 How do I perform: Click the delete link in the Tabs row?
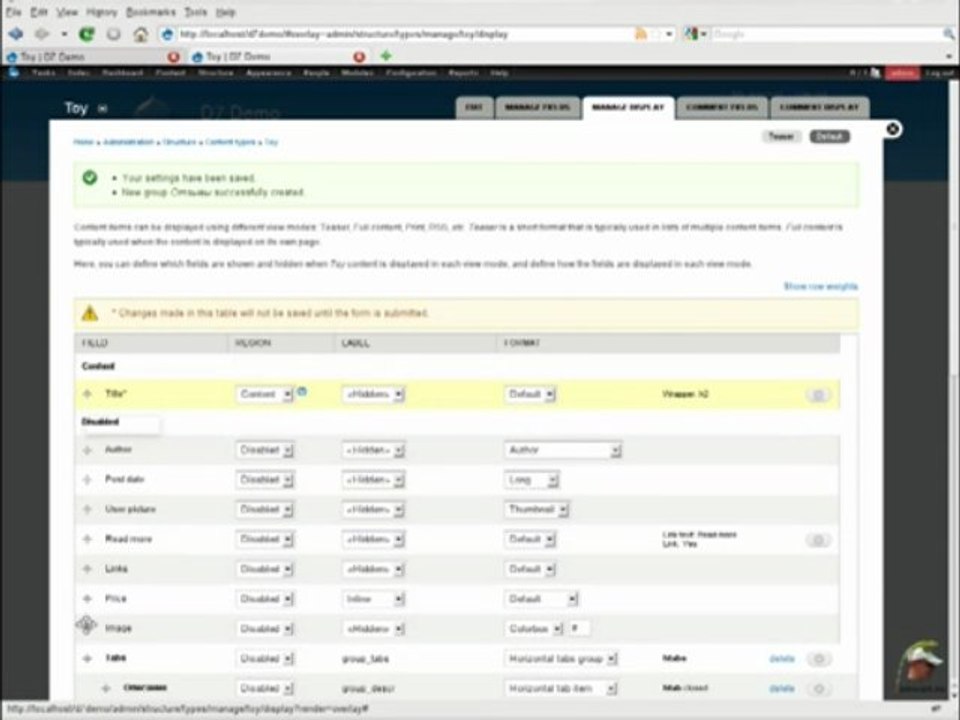(x=782, y=659)
